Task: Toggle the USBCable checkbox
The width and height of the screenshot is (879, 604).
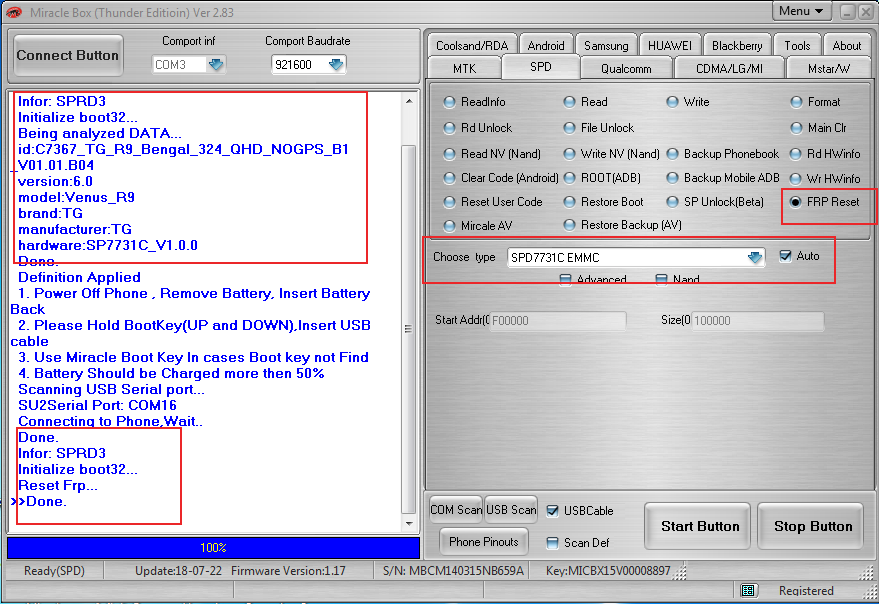Action: point(552,510)
